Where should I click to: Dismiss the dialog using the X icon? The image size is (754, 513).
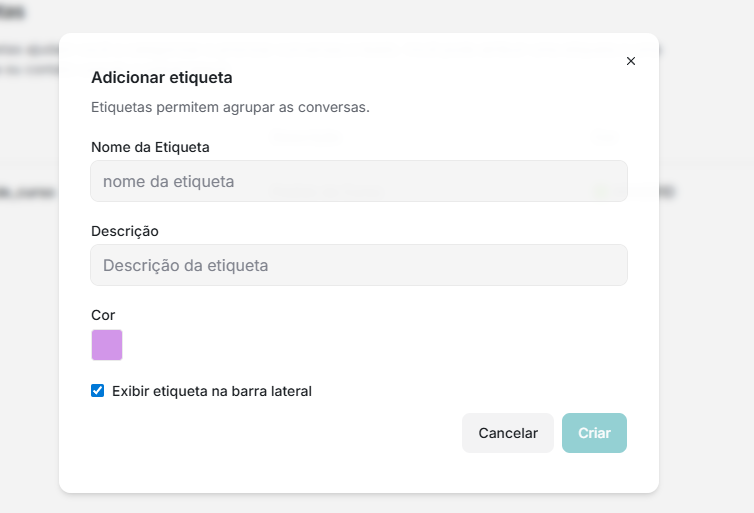coord(631,61)
